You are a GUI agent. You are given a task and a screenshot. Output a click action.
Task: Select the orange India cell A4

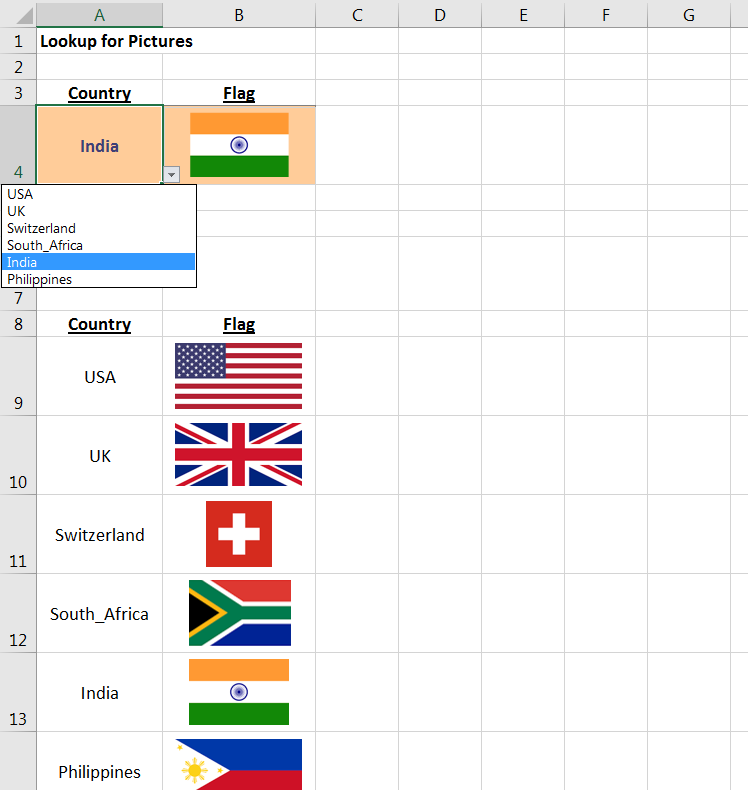[x=99, y=145]
